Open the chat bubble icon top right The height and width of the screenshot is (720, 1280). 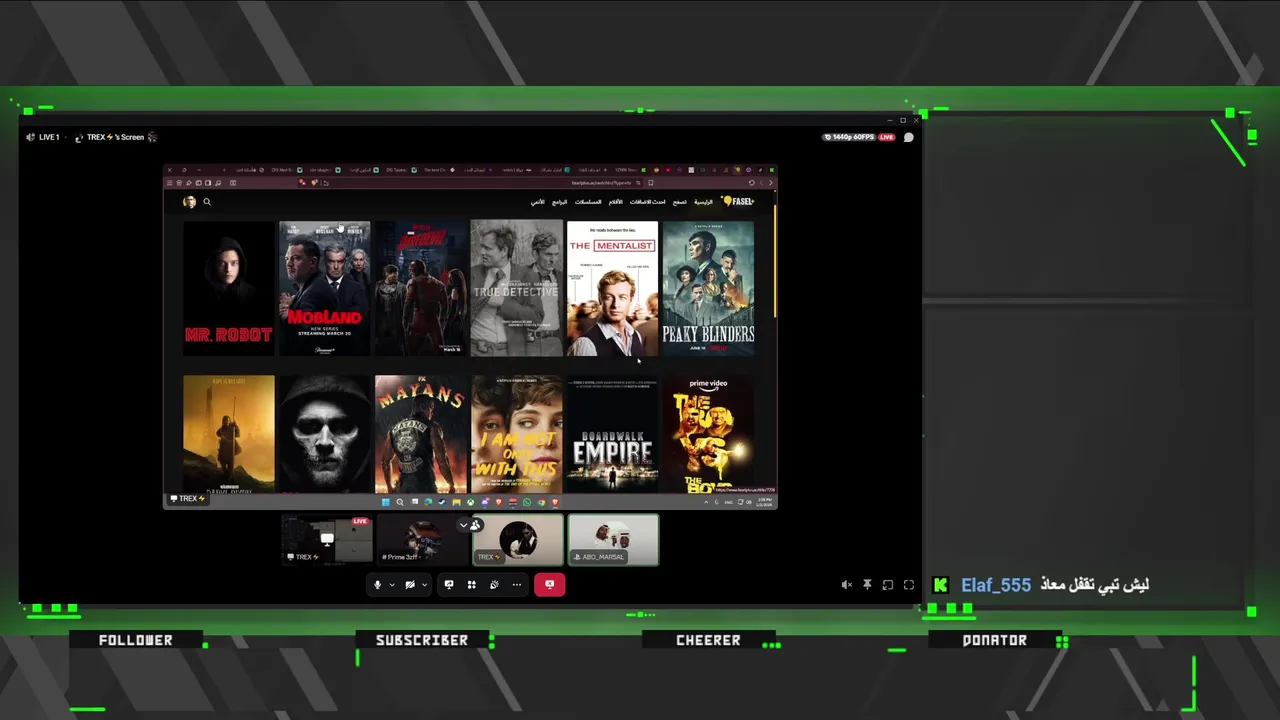909,137
